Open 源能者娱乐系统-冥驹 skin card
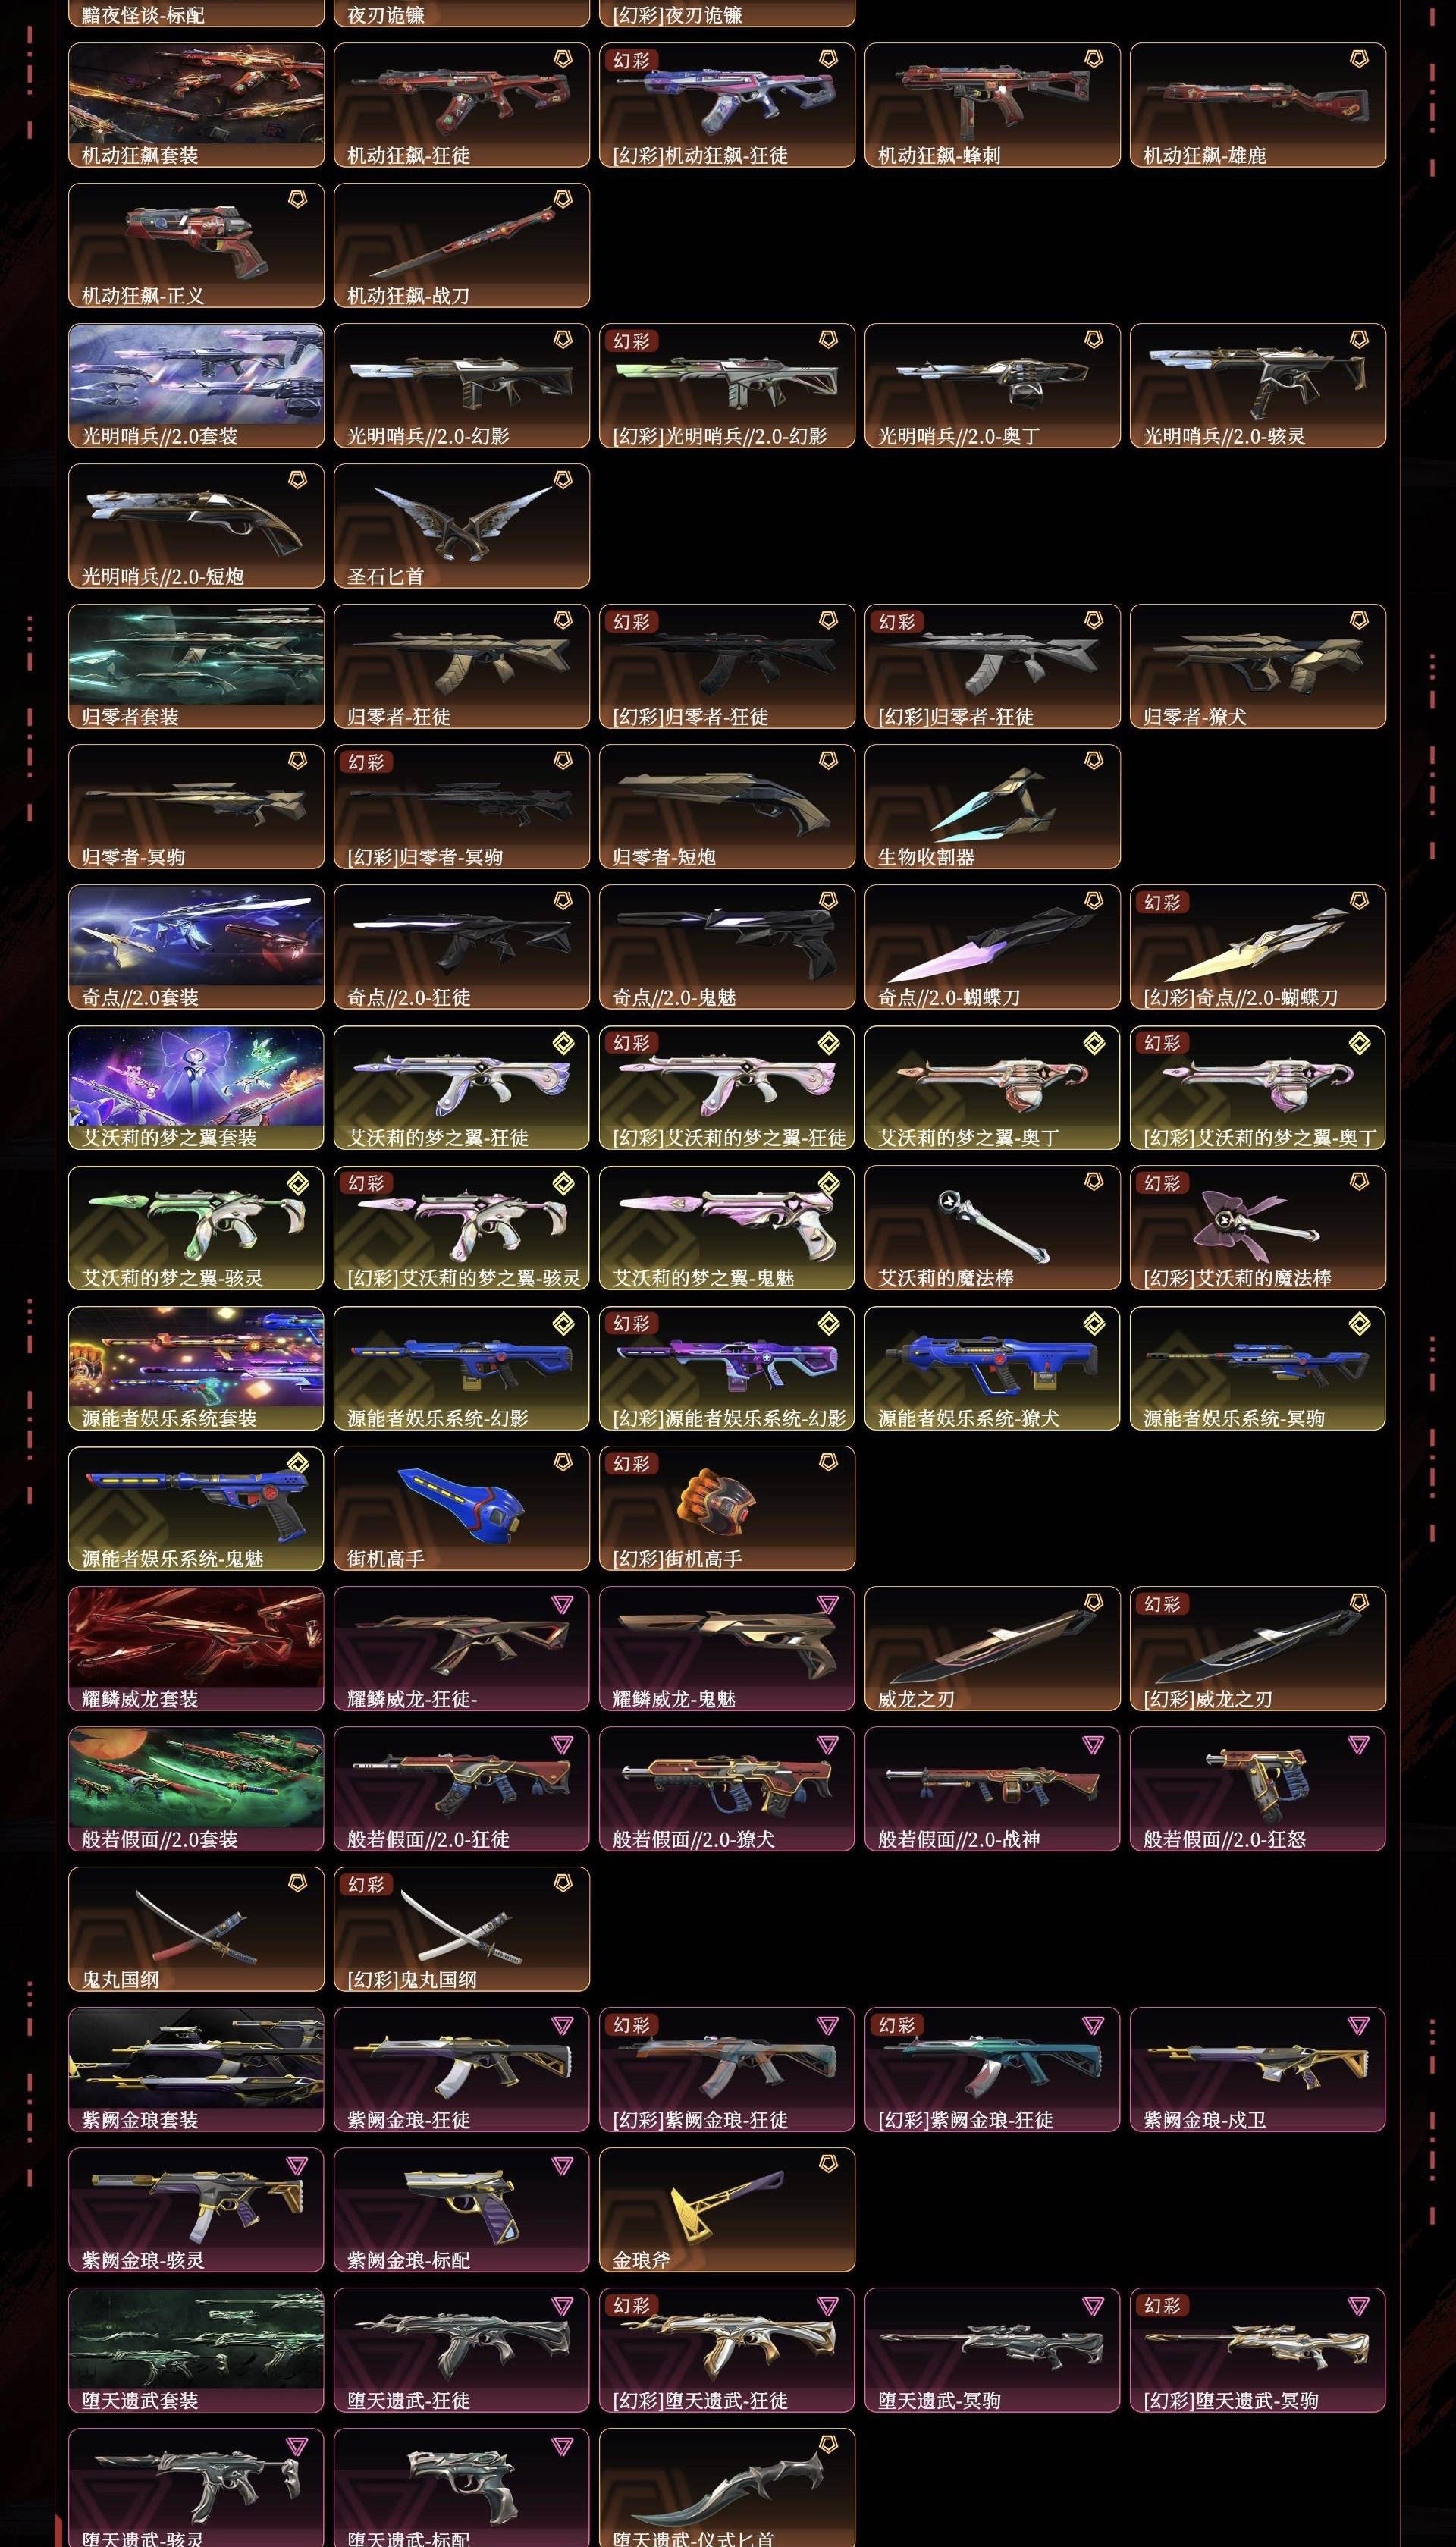The width and height of the screenshot is (1456, 2547). [x=1257, y=1368]
